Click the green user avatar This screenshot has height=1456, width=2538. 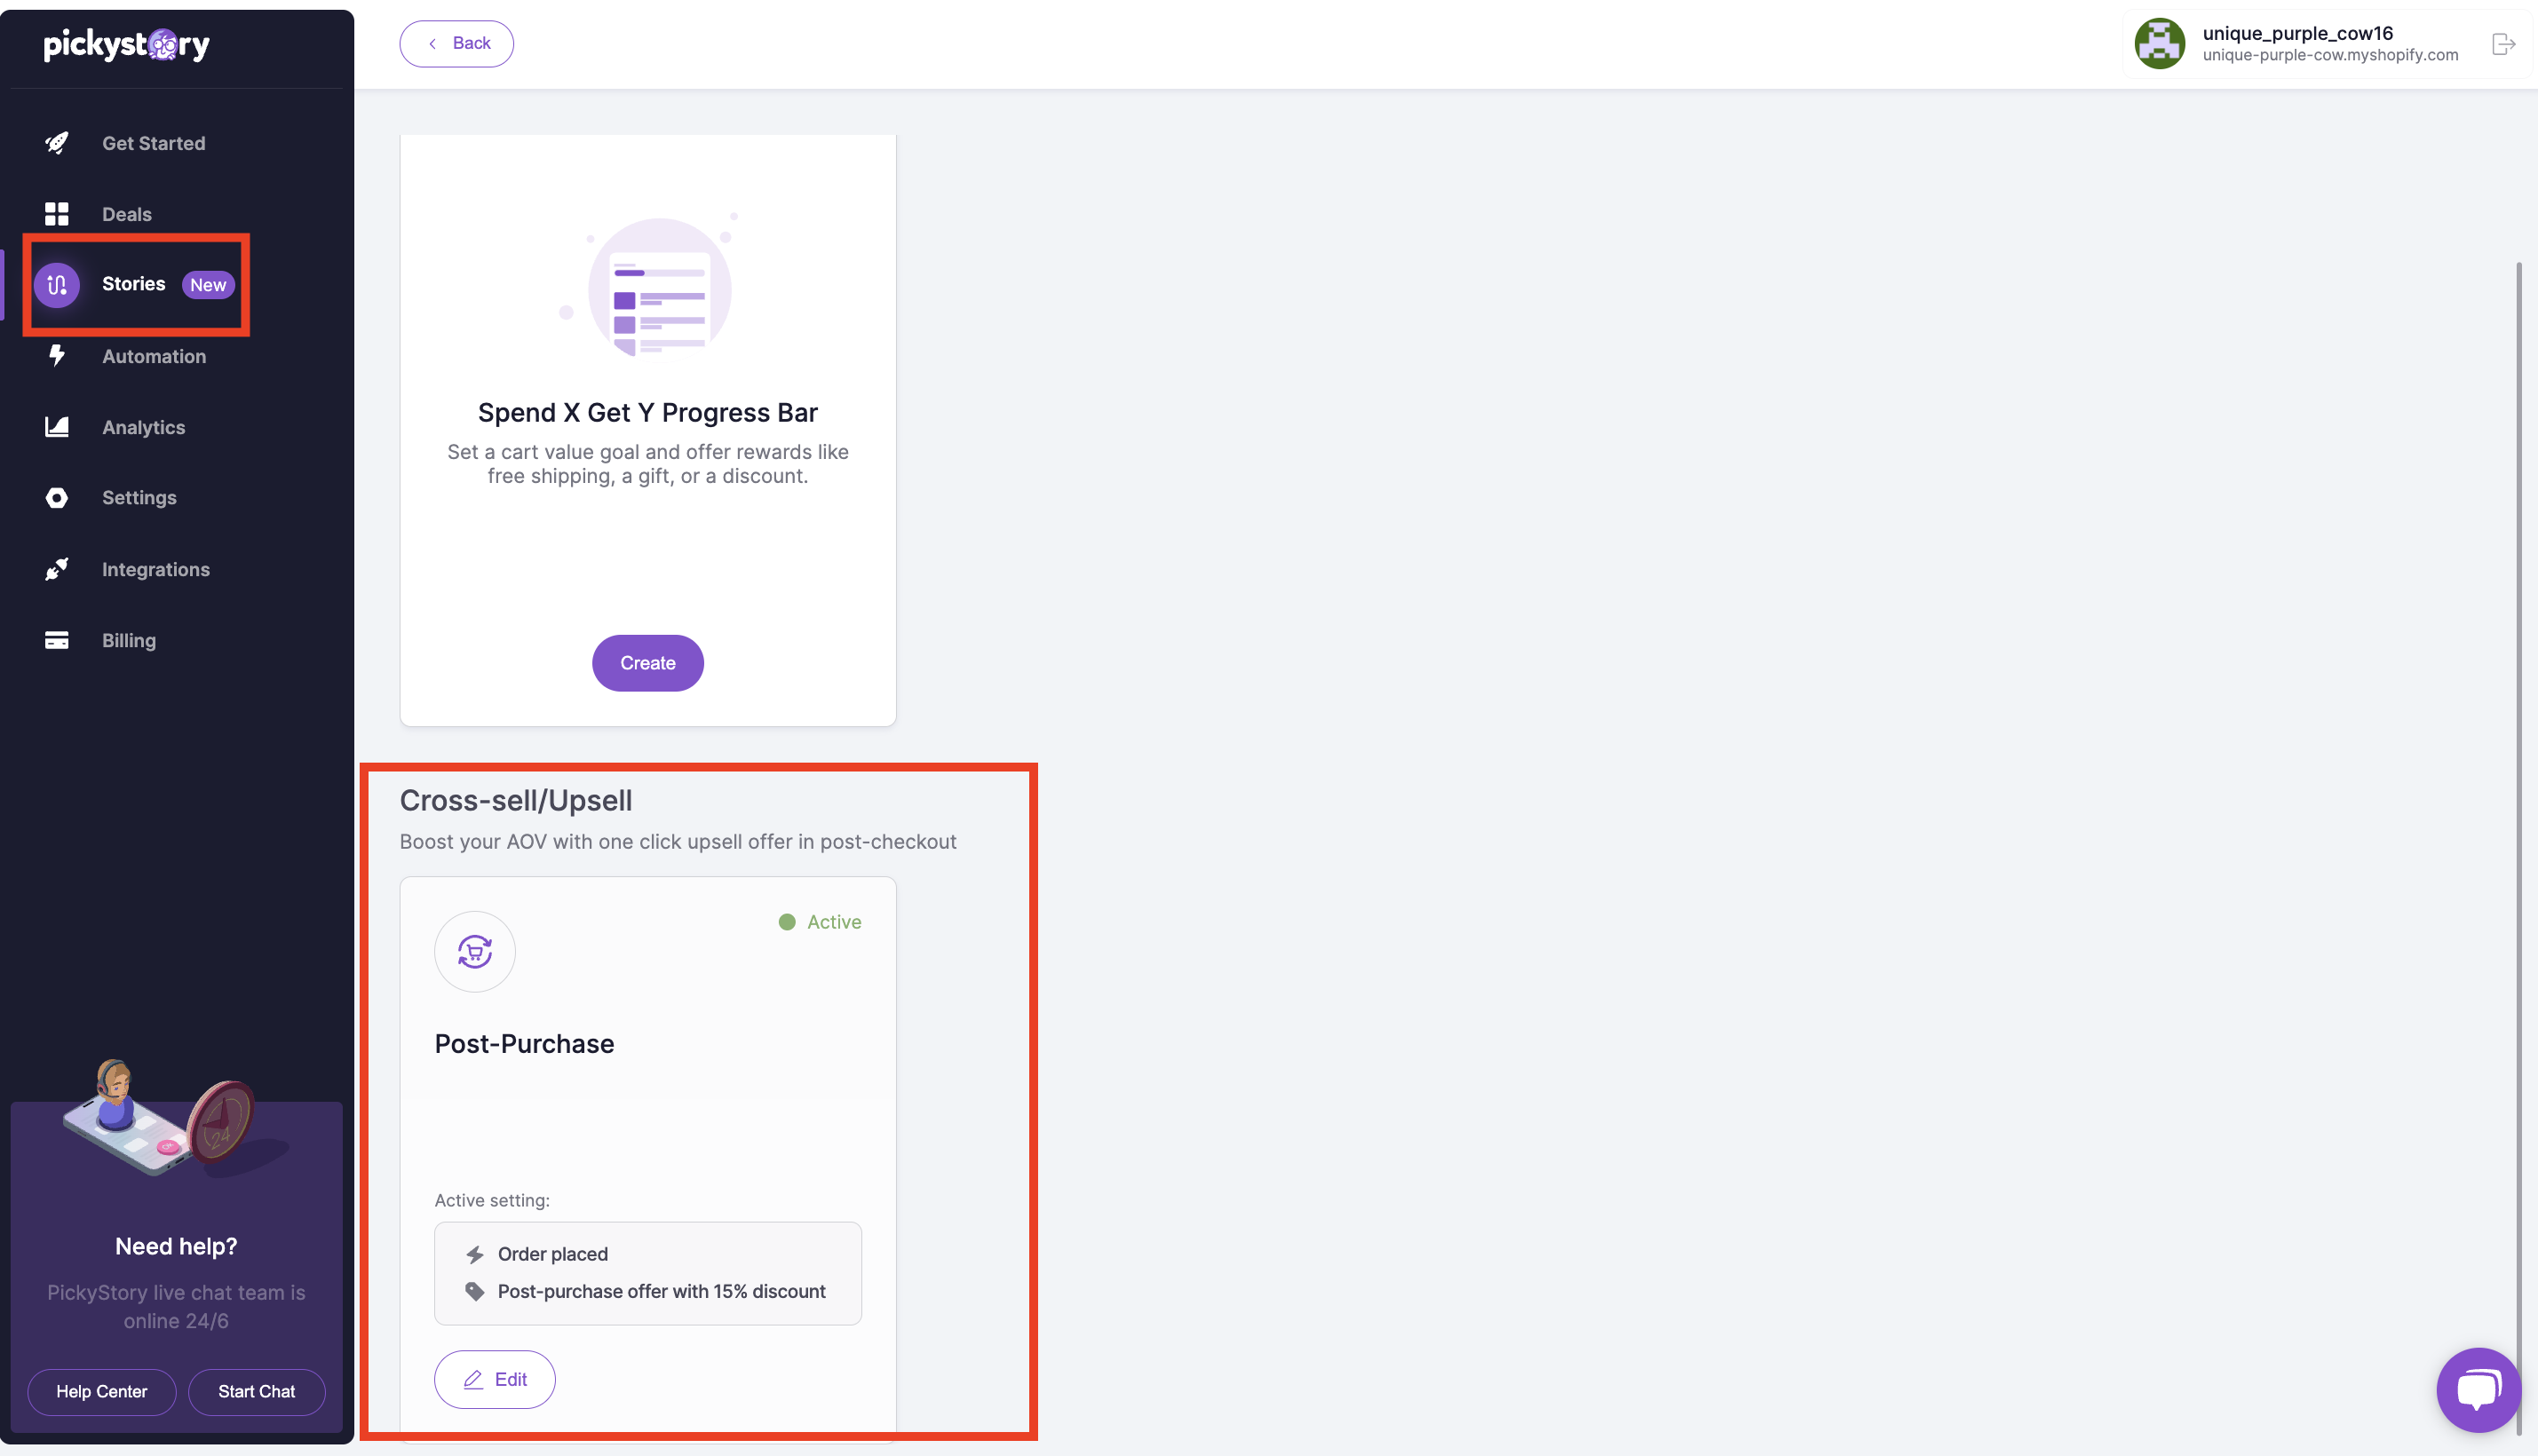point(2160,43)
